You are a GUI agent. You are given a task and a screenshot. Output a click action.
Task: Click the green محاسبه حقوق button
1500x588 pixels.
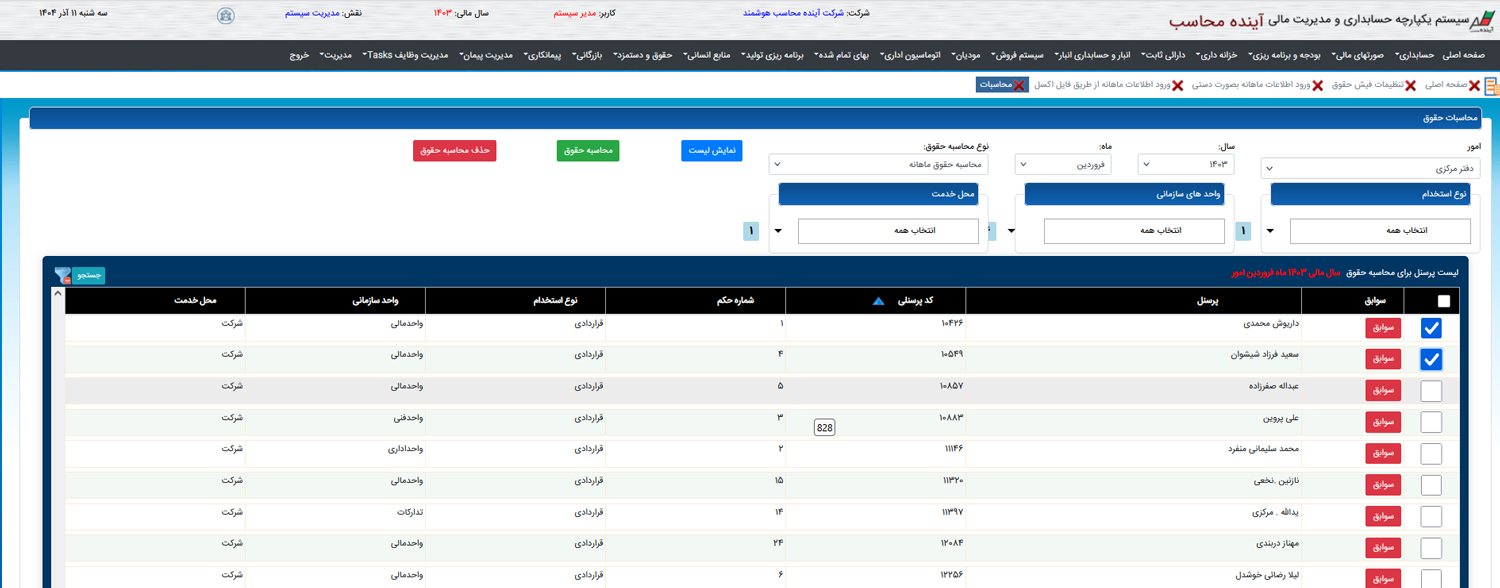click(x=587, y=150)
